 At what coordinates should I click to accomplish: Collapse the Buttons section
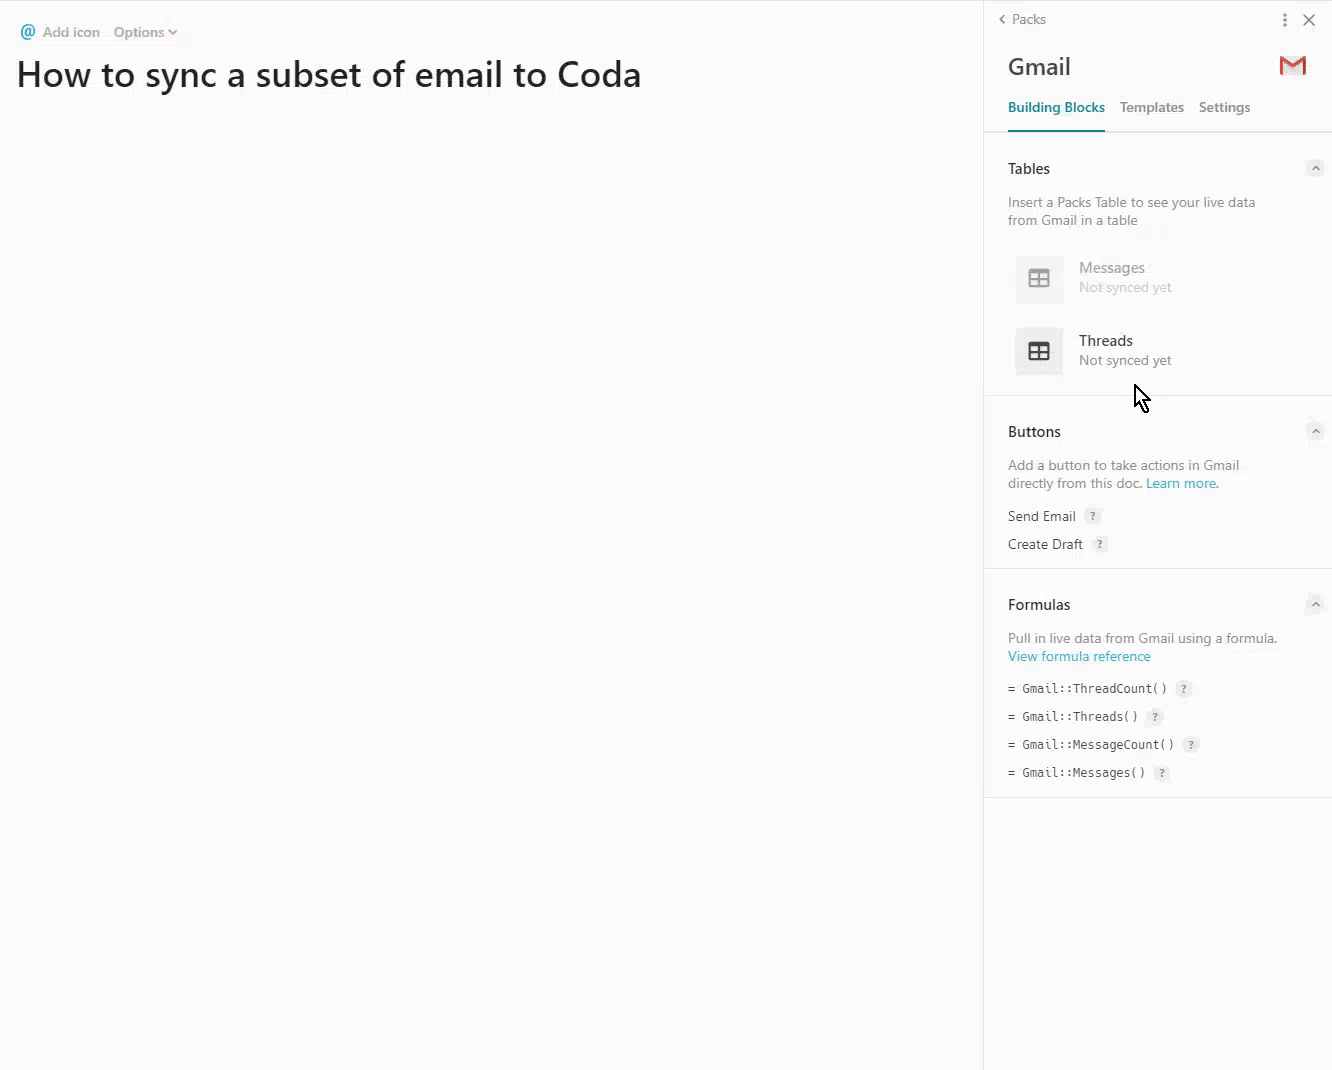1315,432
